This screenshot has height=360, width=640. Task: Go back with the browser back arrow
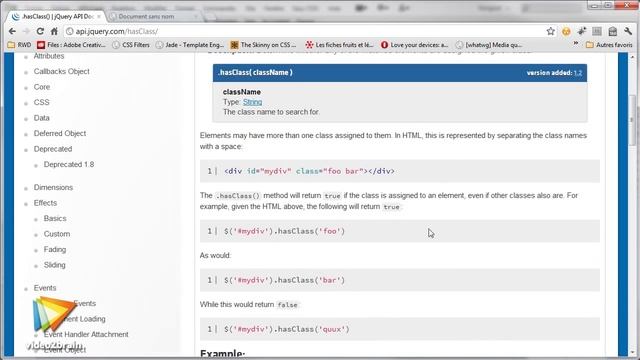[12, 31]
